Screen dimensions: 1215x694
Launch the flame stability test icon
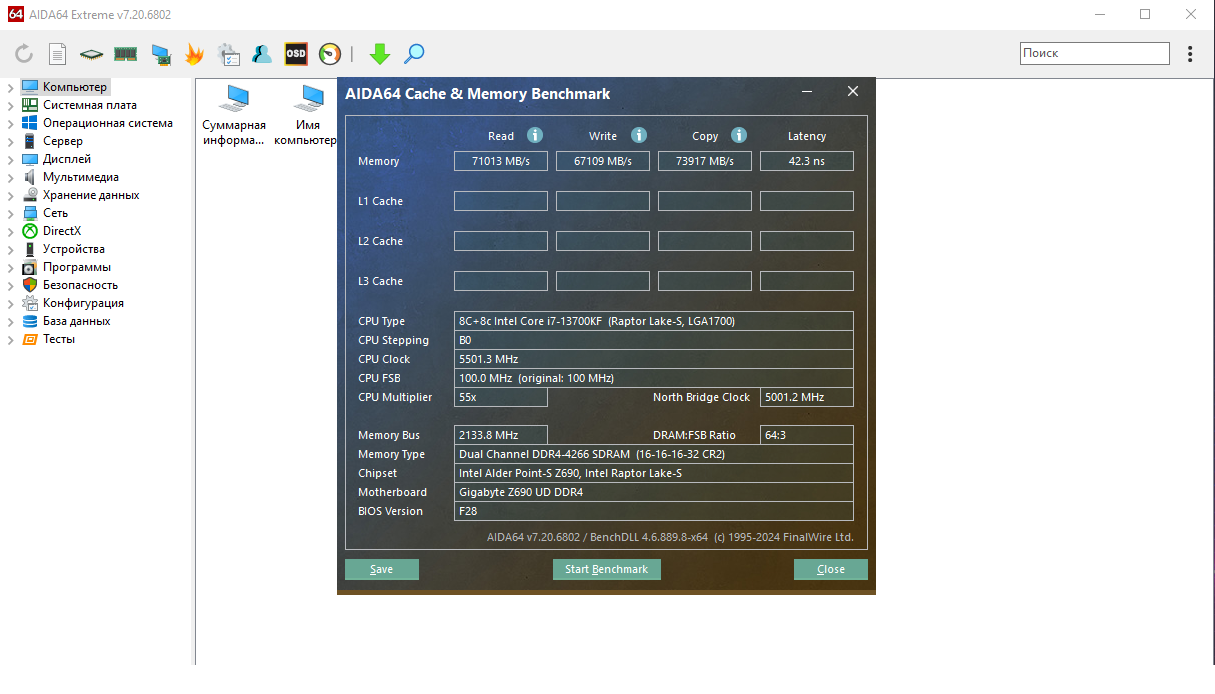coord(194,54)
